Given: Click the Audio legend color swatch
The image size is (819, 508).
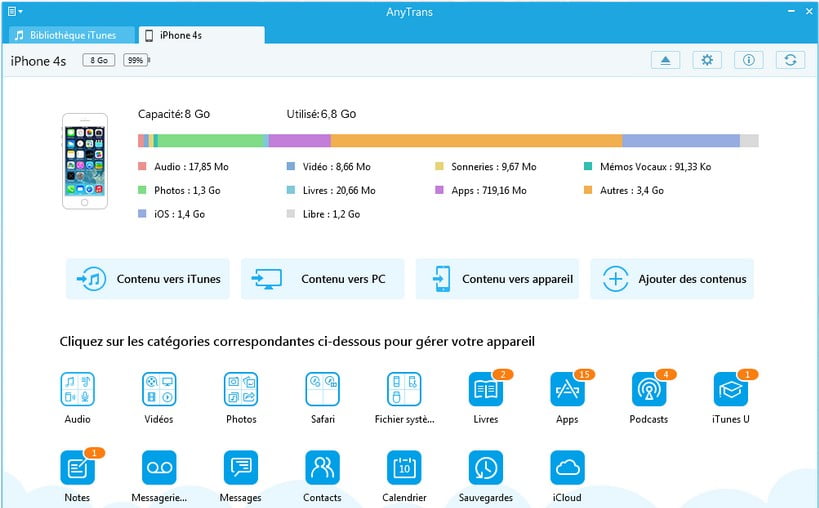Looking at the screenshot, I should [x=142, y=166].
